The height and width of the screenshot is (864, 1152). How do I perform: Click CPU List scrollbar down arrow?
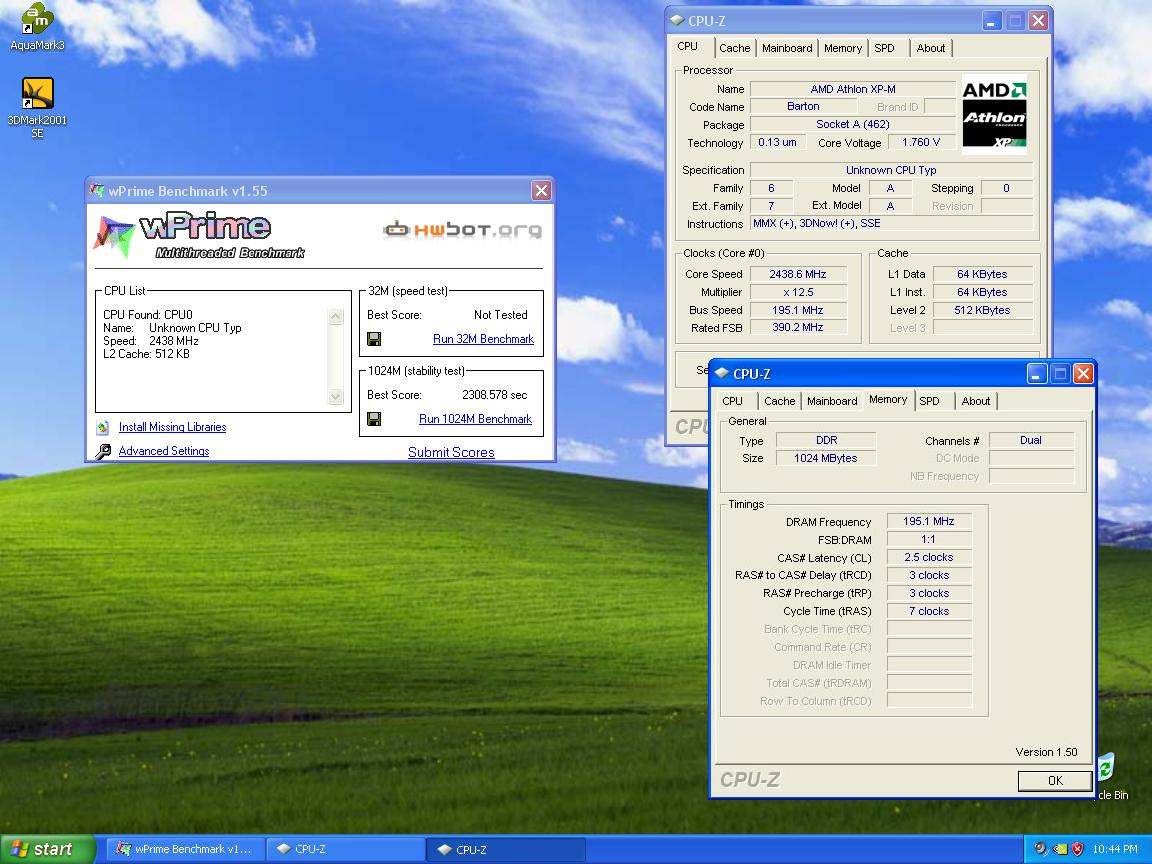[x=336, y=397]
